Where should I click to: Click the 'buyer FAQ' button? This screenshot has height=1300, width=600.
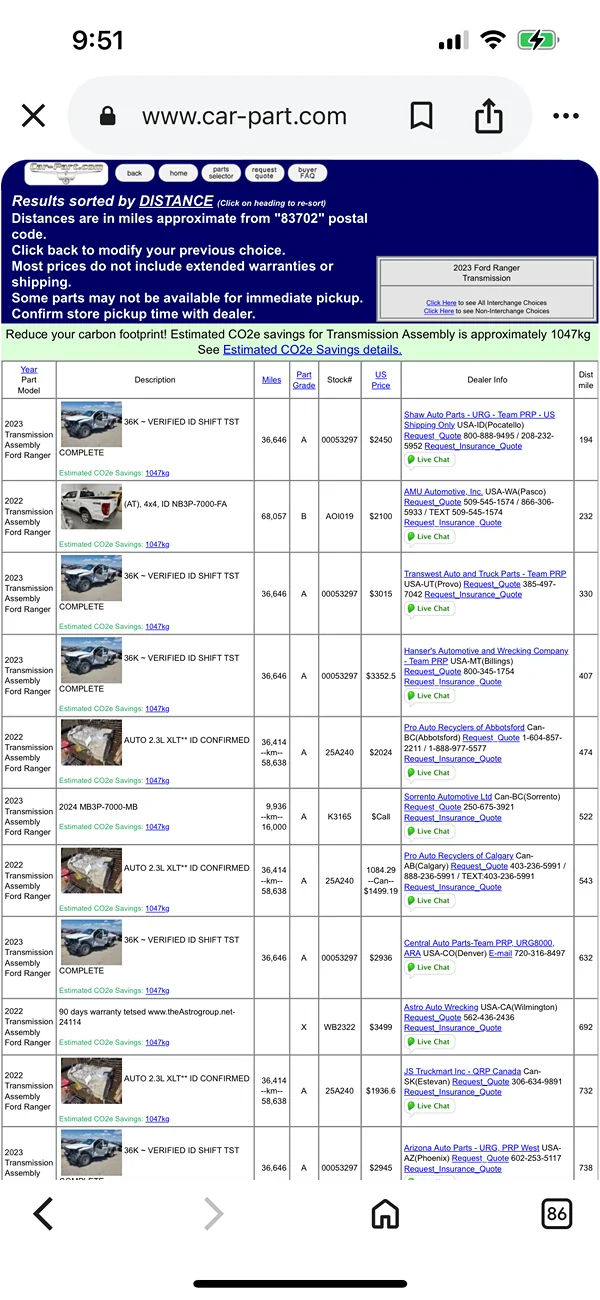tap(308, 173)
